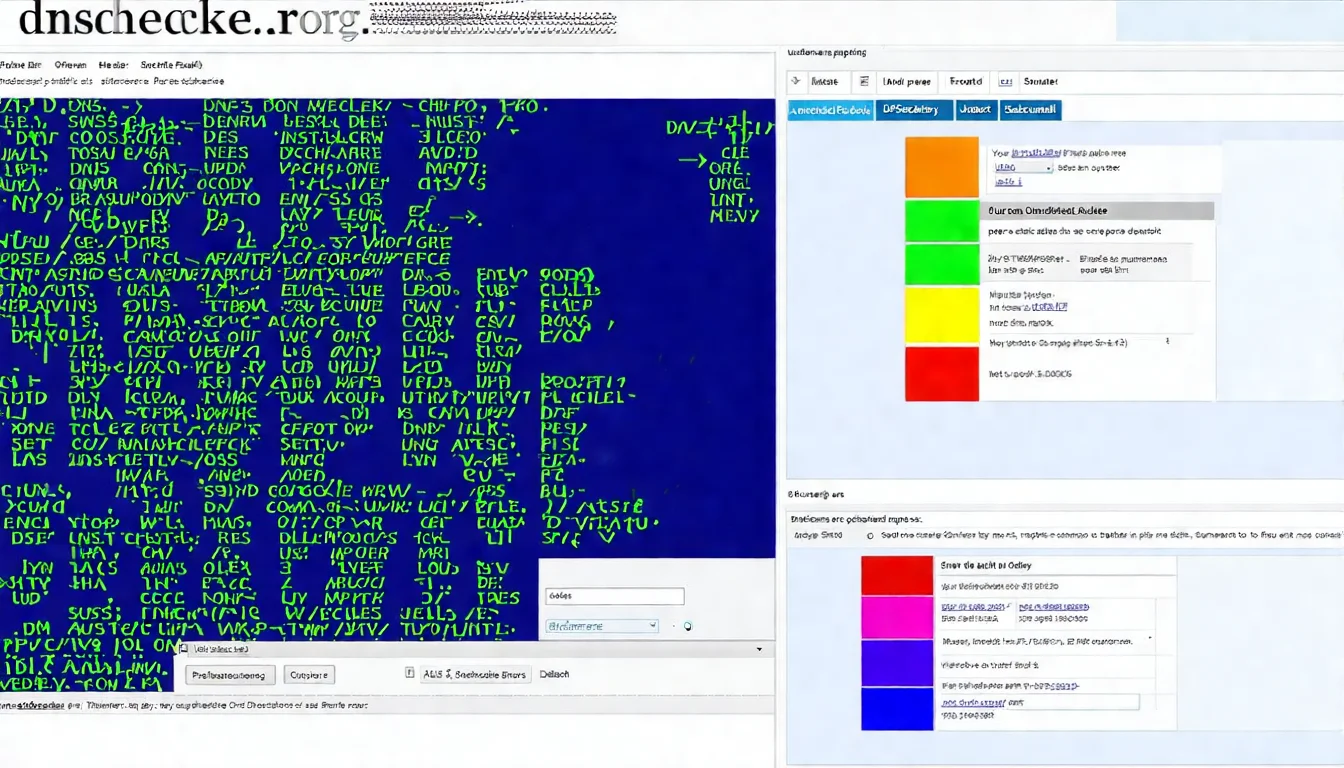Select the document icon on the results toolbar

pyautogui.click(x=866, y=81)
